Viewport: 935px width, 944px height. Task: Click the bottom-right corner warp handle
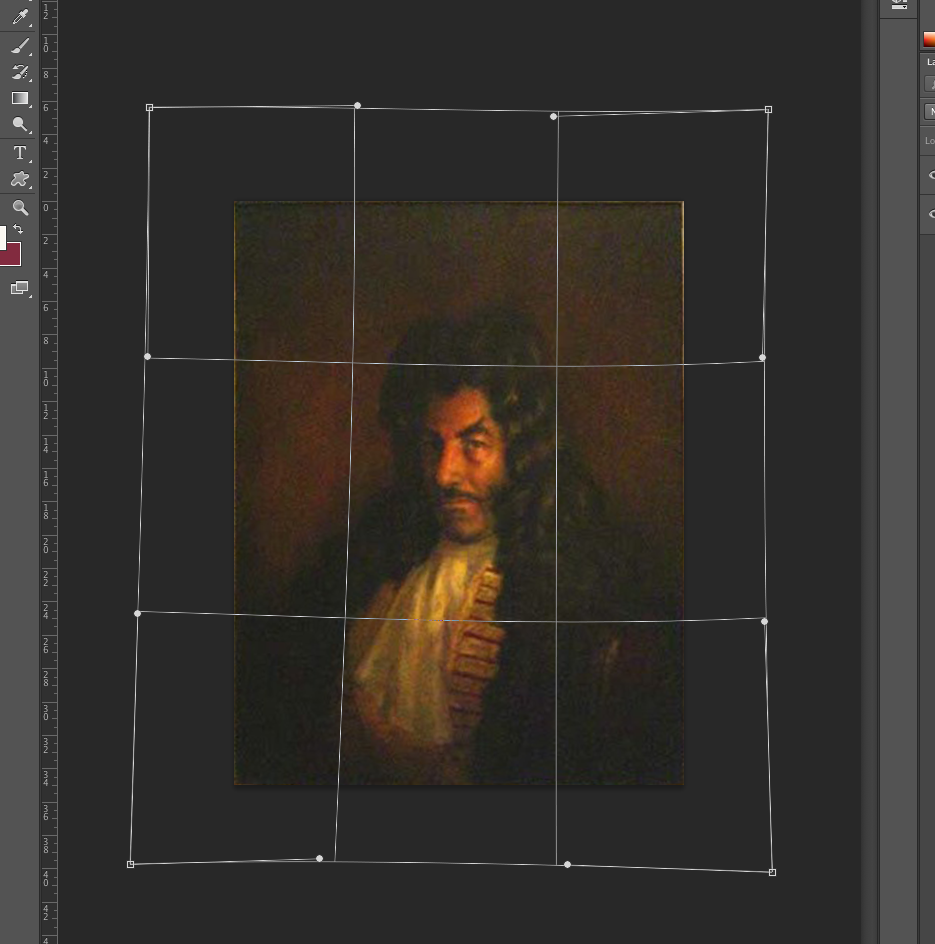[x=772, y=872]
